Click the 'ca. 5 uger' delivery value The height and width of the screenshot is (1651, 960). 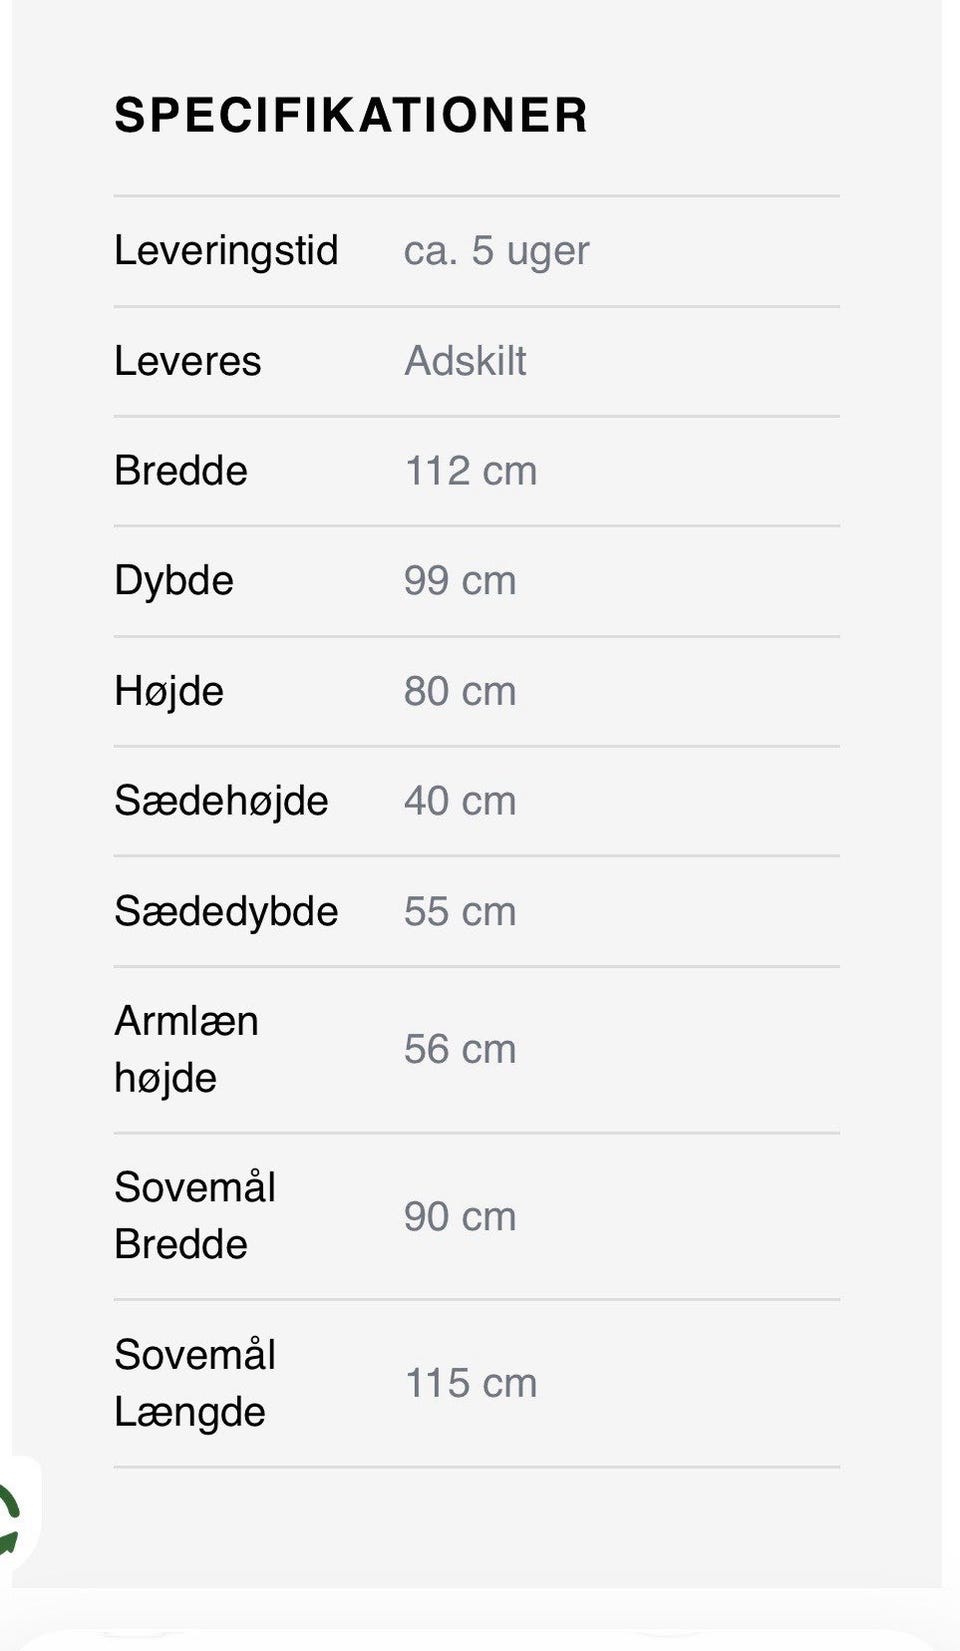tap(496, 250)
